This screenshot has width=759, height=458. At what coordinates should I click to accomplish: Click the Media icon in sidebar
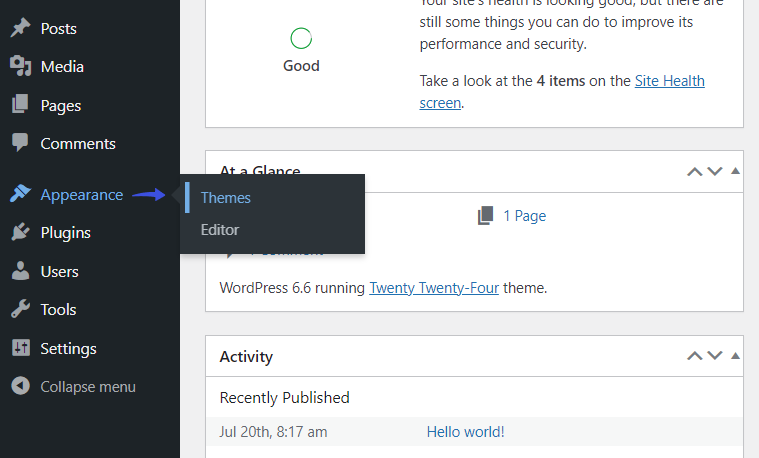pyautogui.click(x=20, y=66)
